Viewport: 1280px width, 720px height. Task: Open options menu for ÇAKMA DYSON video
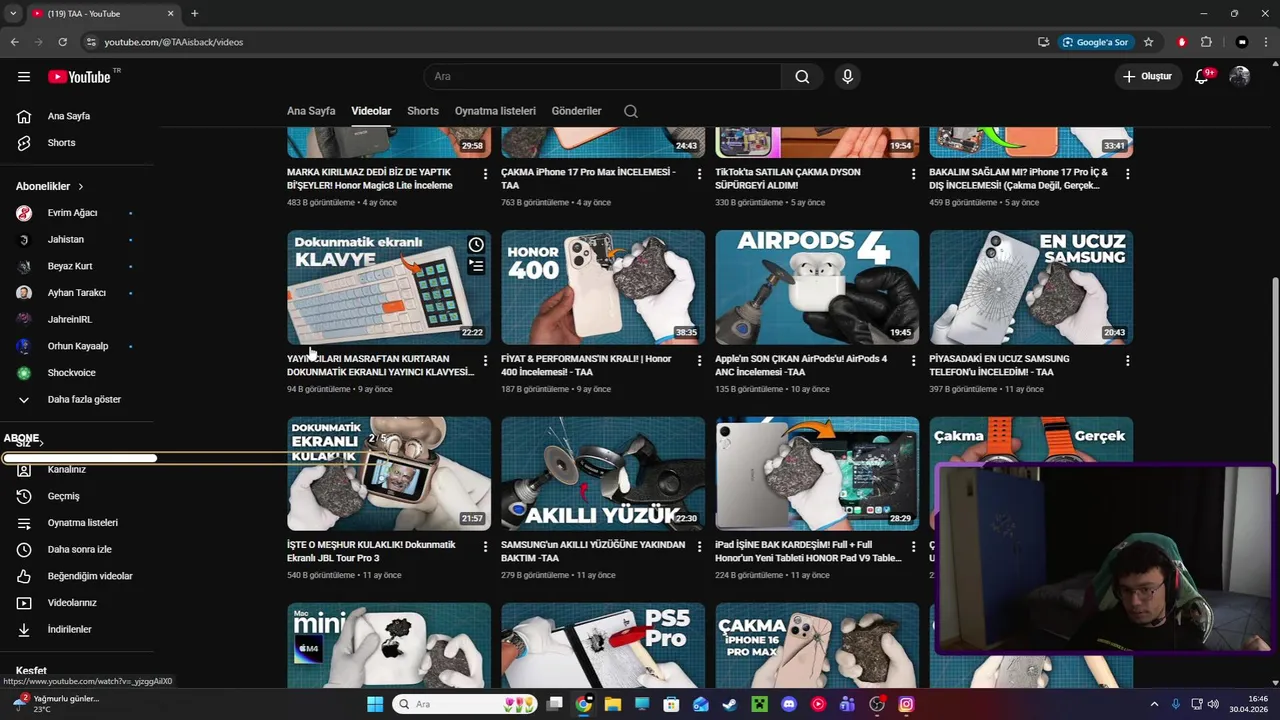click(x=913, y=174)
